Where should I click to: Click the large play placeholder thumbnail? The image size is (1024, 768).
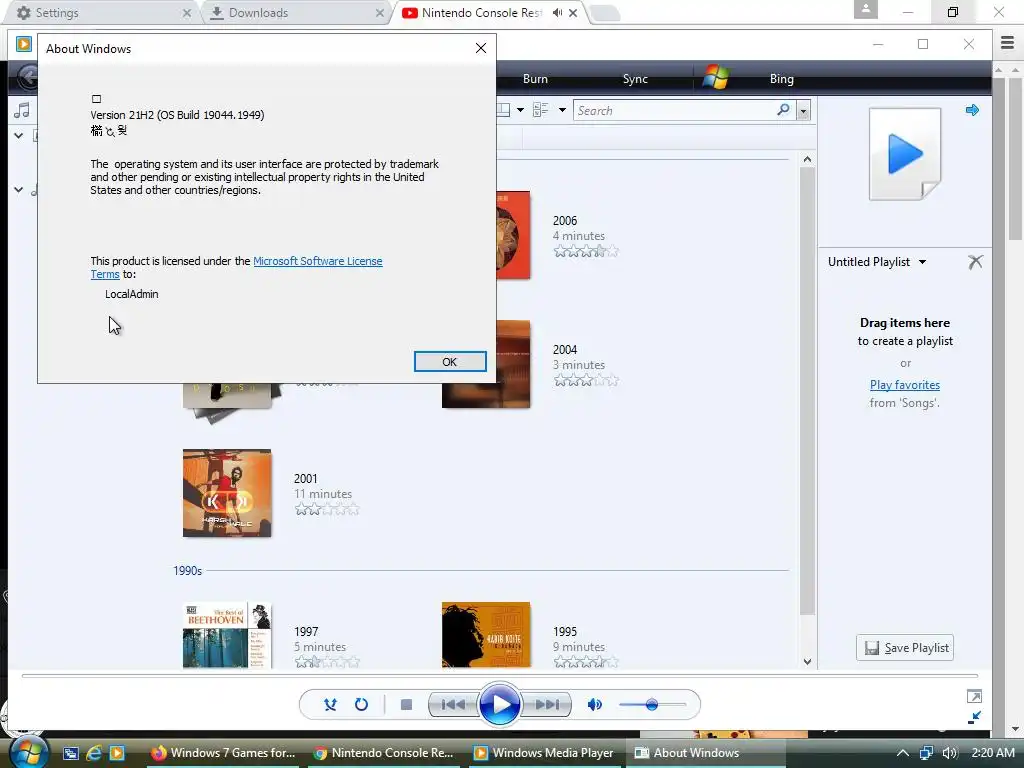coord(905,154)
